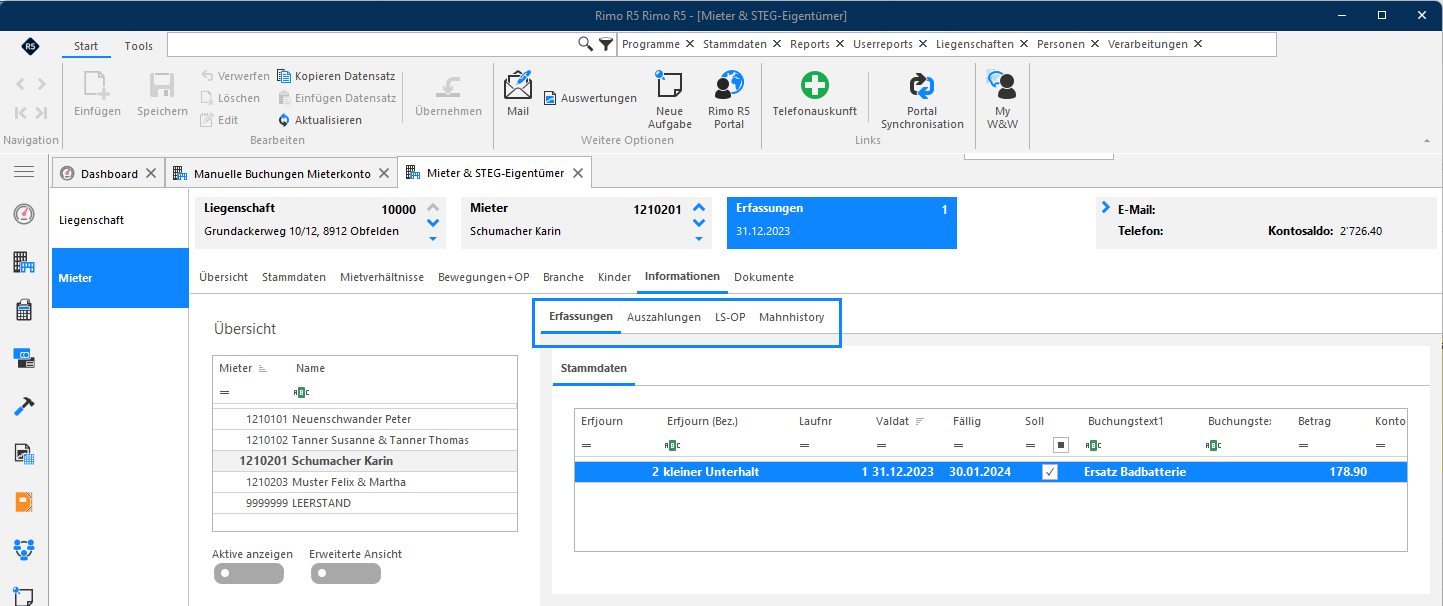Click the Betrag value 178.90
Image resolution: width=1443 pixels, height=606 pixels.
click(1349, 471)
